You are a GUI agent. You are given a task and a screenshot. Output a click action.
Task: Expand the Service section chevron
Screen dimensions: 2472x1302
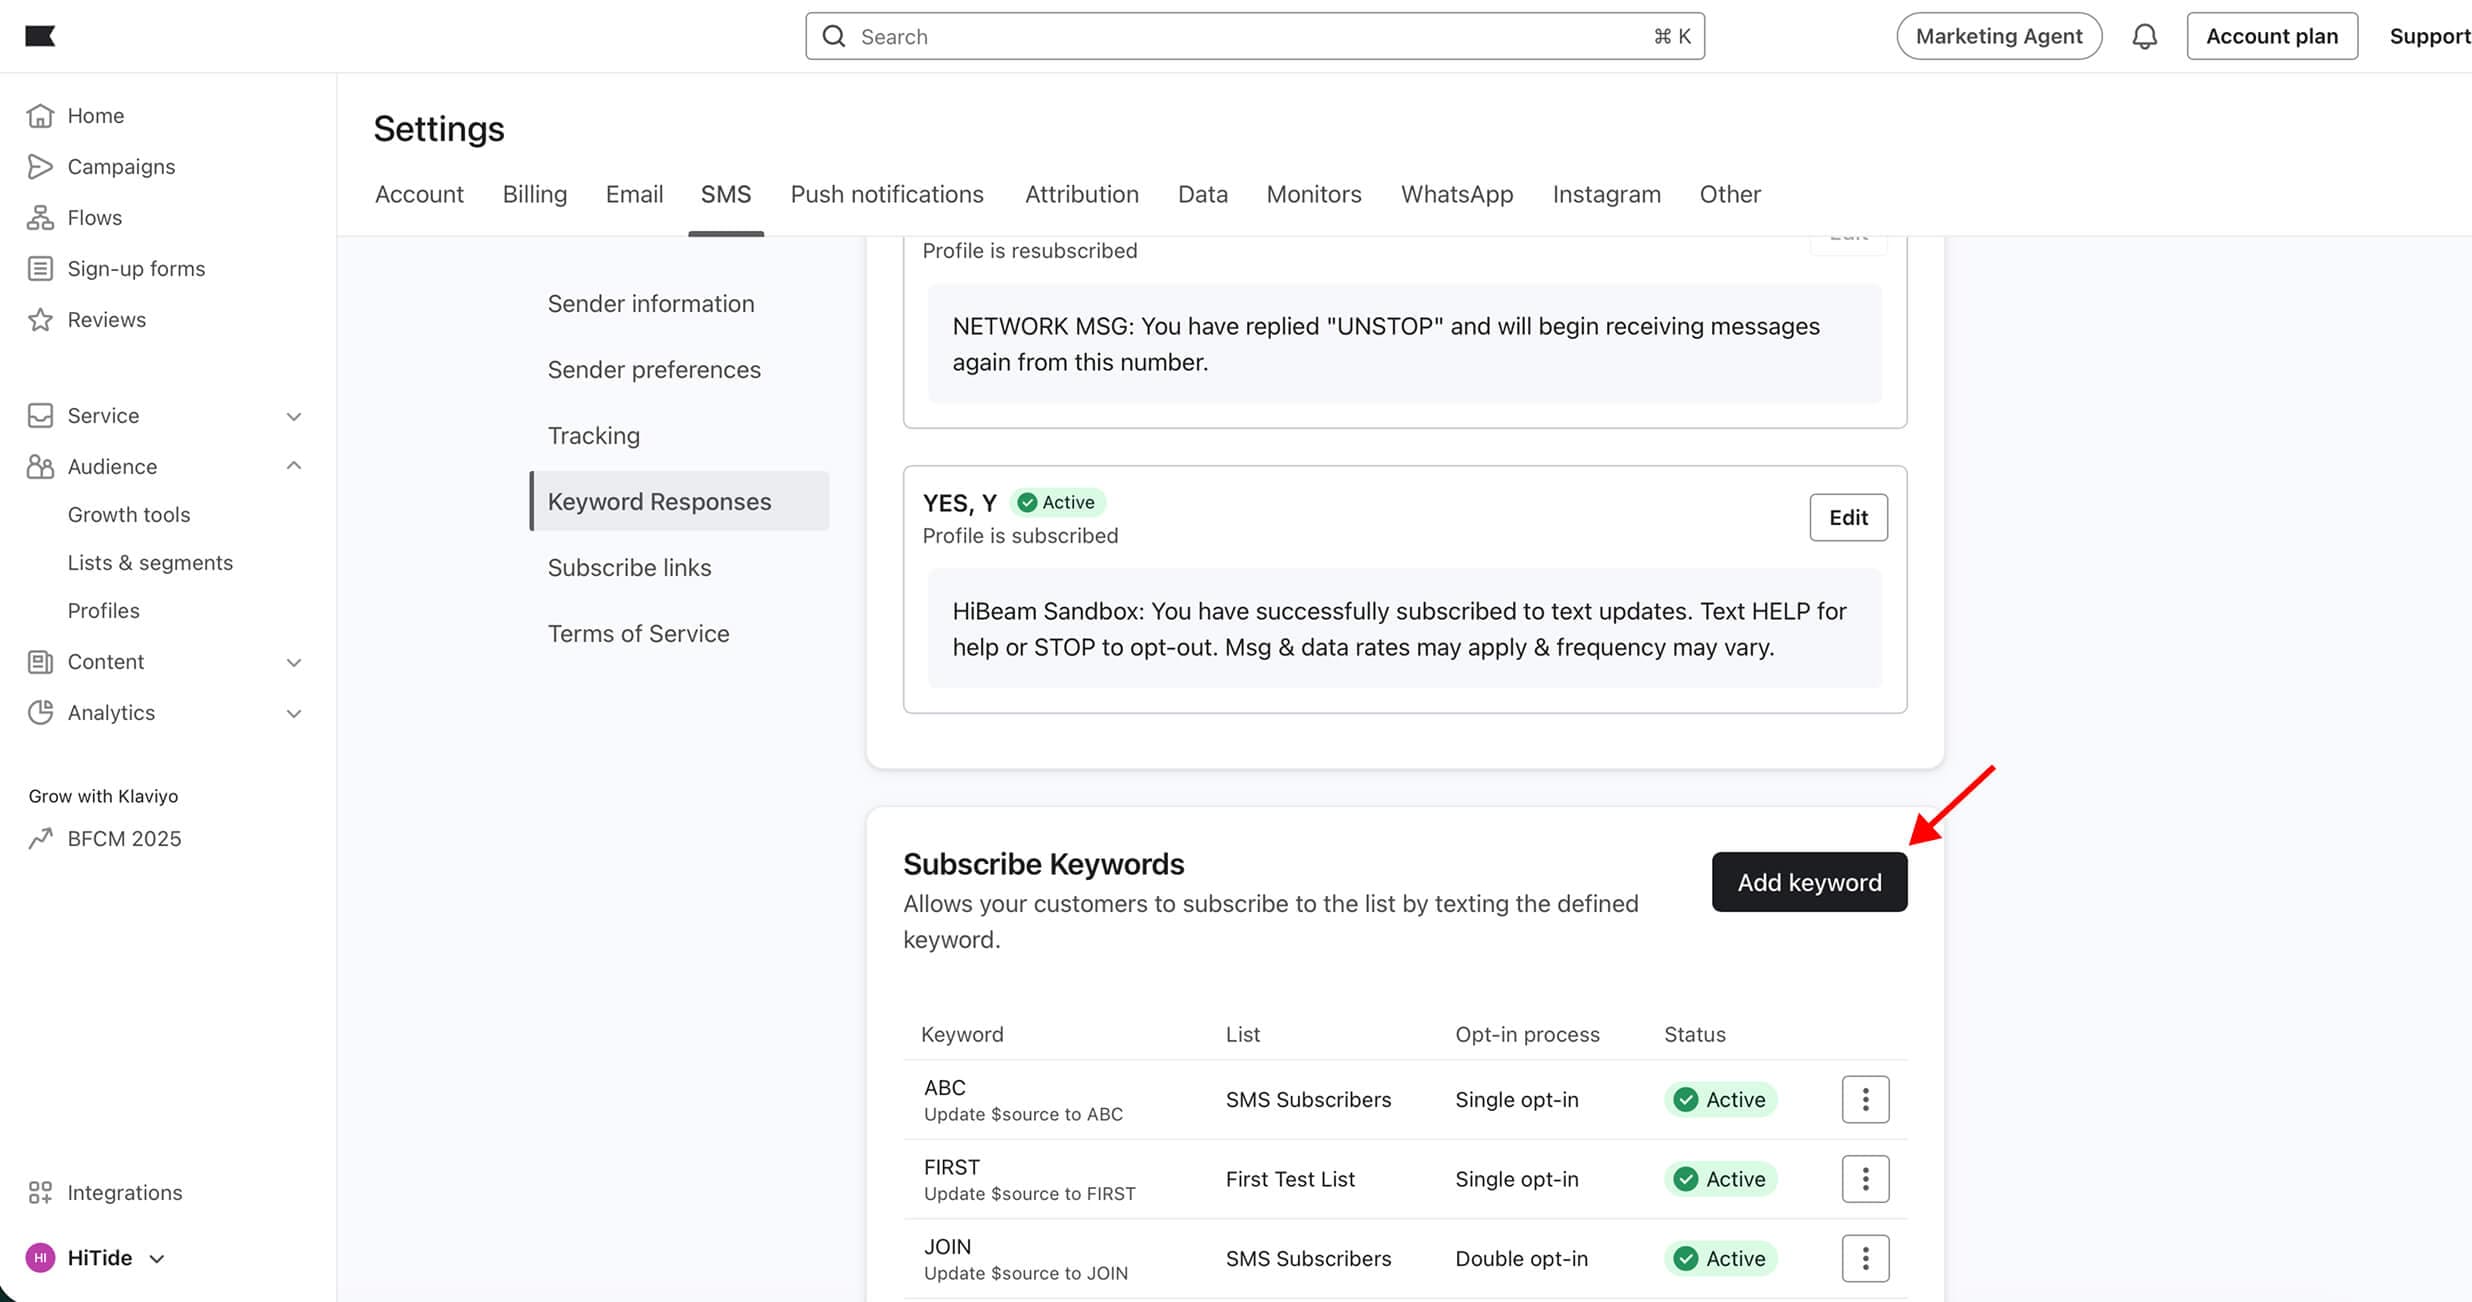(x=294, y=416)
